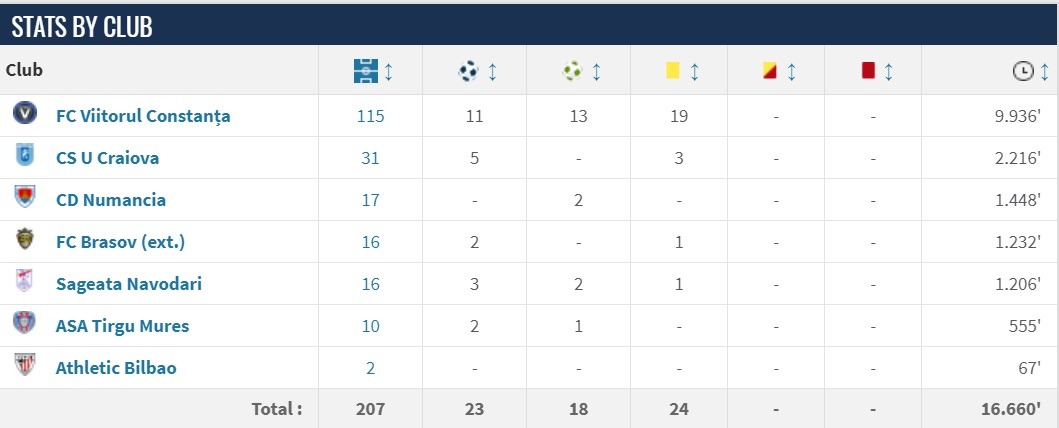The width and height of the screenshot is (1059, 428).
Task: Click FC Viitorul Constanța club crest
Action: [x=24, y=115]
